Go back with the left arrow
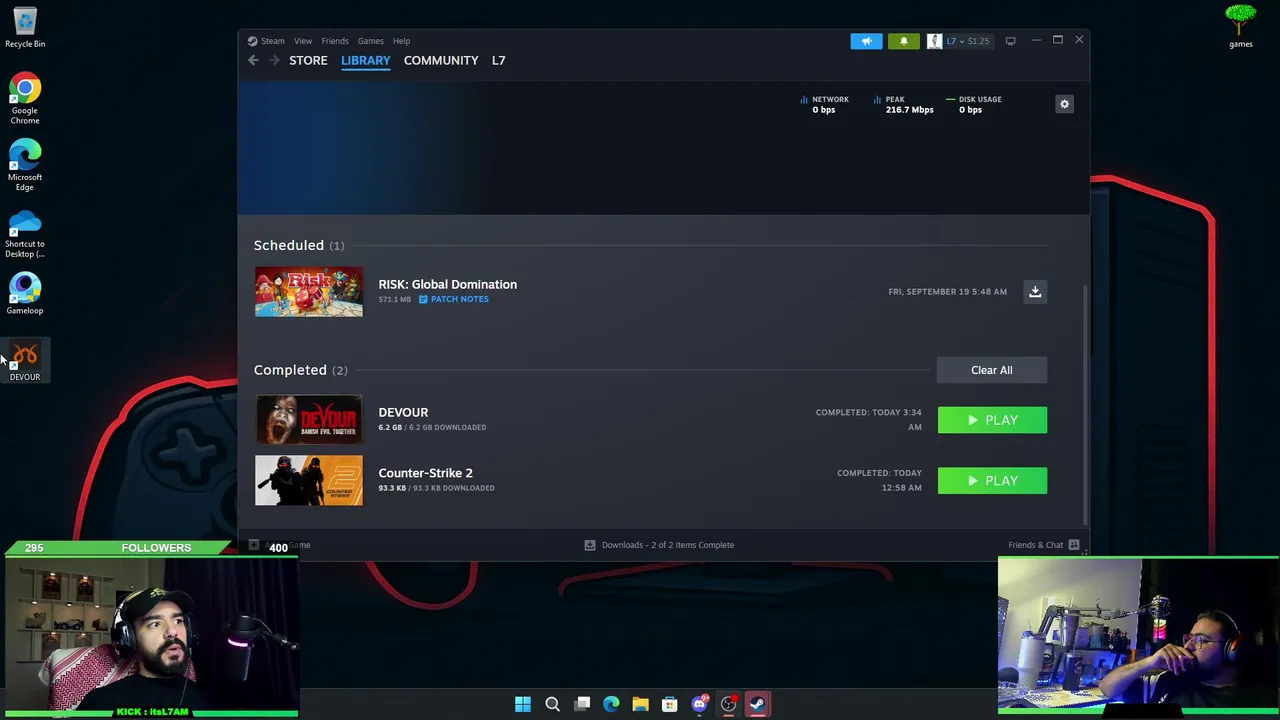The image size is (1280, 720). [x=253, y=60]
